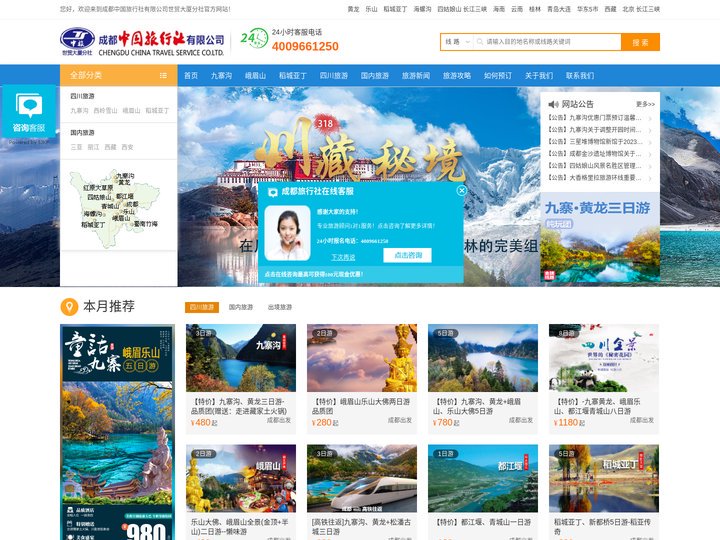Click the orange 搜索 button
The width and height of the screenshot is (720, 540).
640,42
